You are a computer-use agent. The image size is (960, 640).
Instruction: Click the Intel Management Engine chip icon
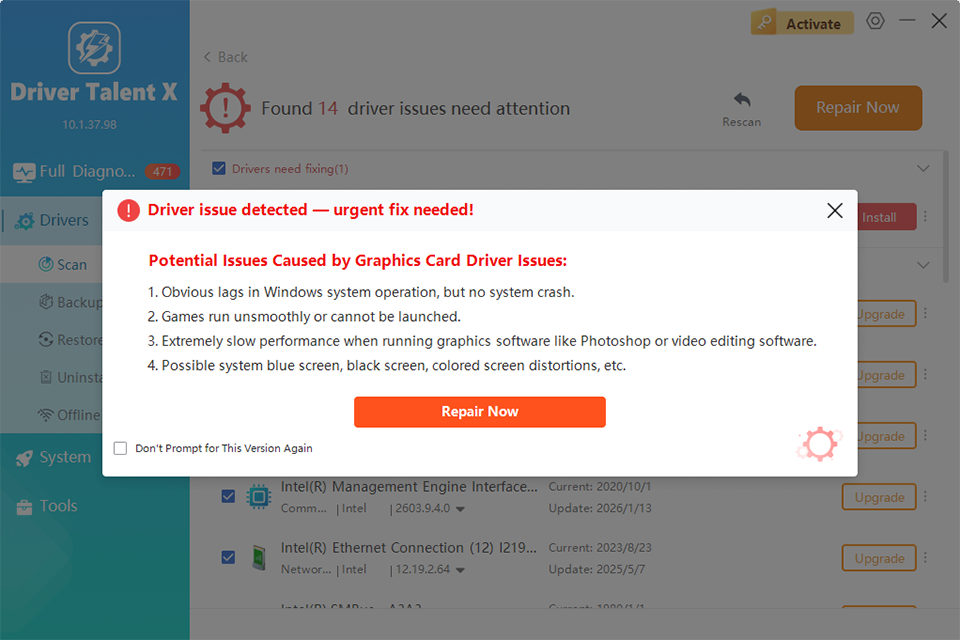(258, 497)
